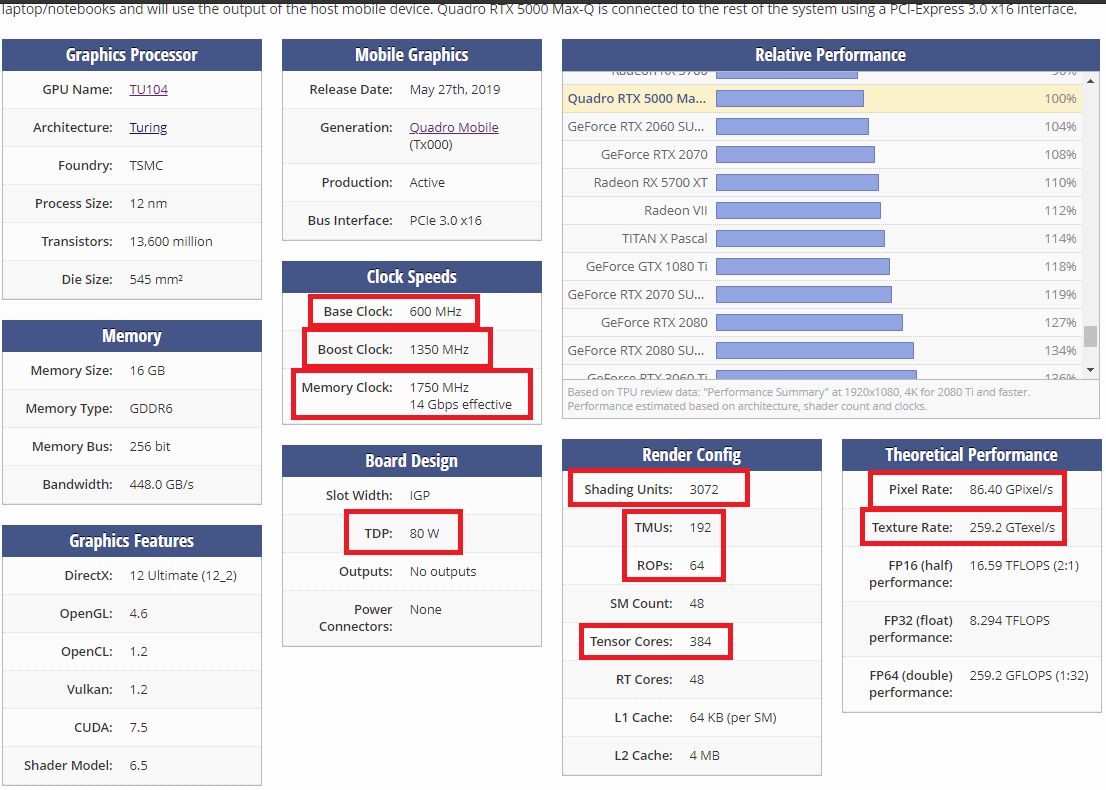Screen dimensions: 1106x790
Task: Click the Relative Performance scrollbar up arrow
Action: click(1090, 81)
